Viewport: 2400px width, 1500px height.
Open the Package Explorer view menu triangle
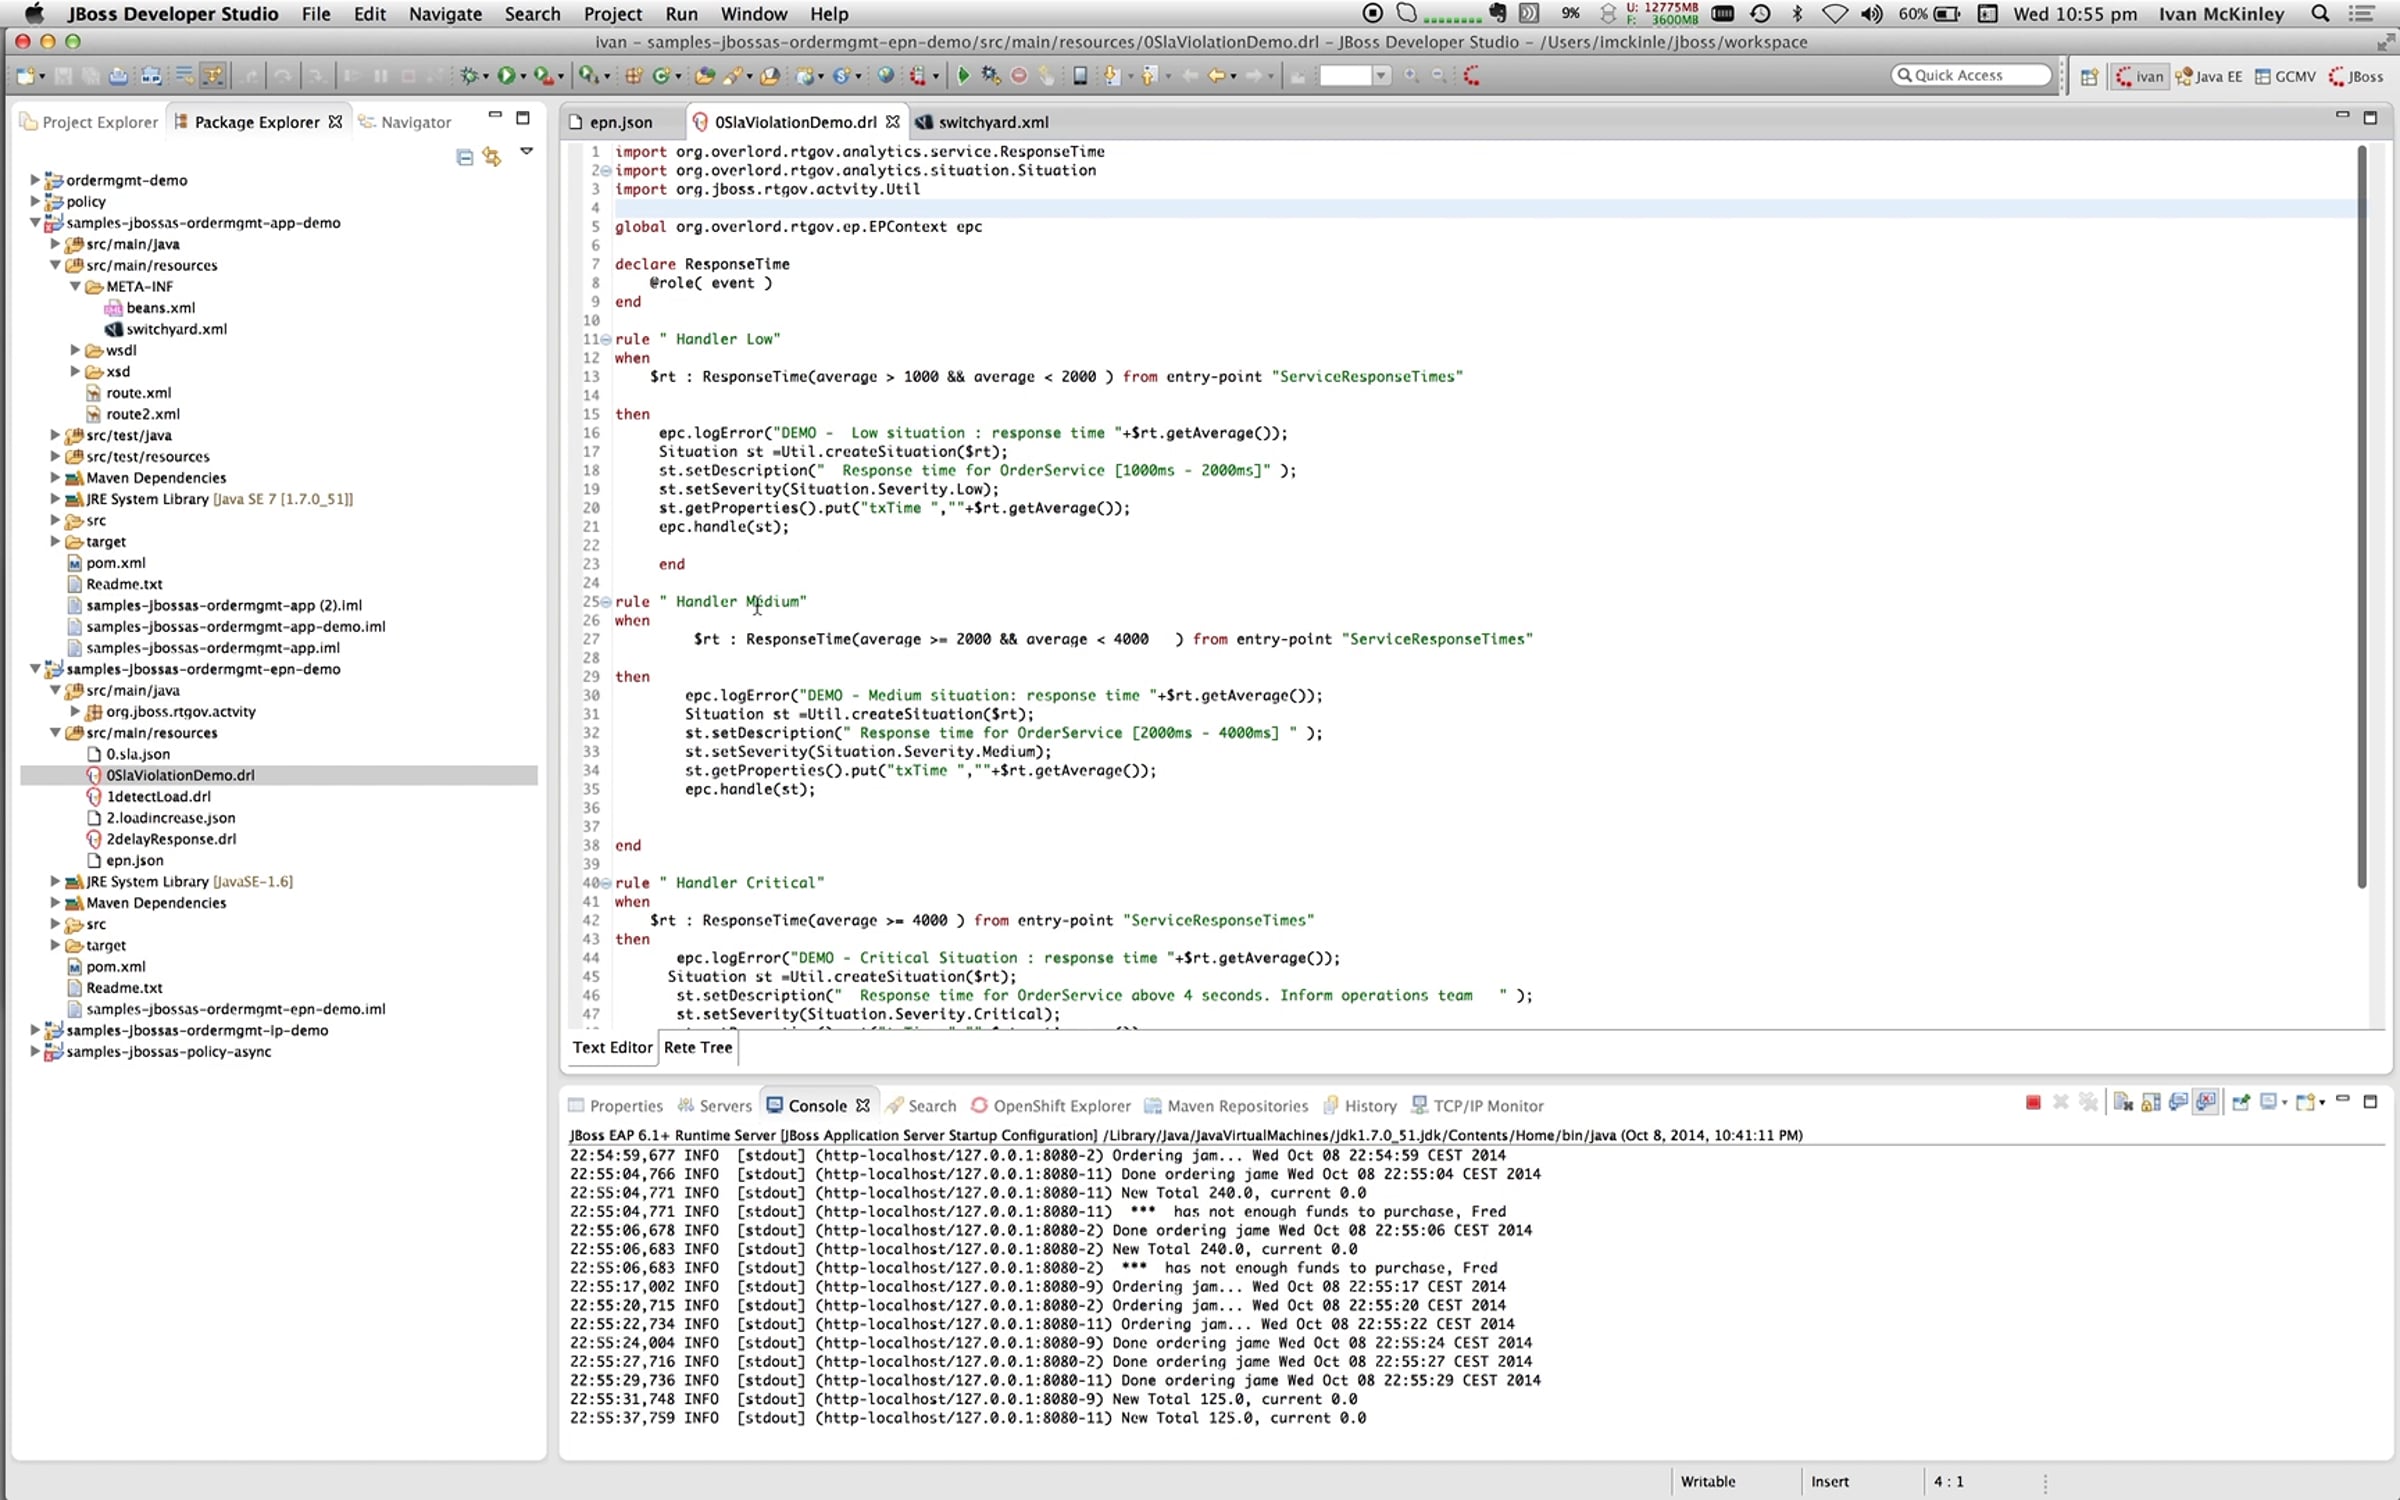527,152
